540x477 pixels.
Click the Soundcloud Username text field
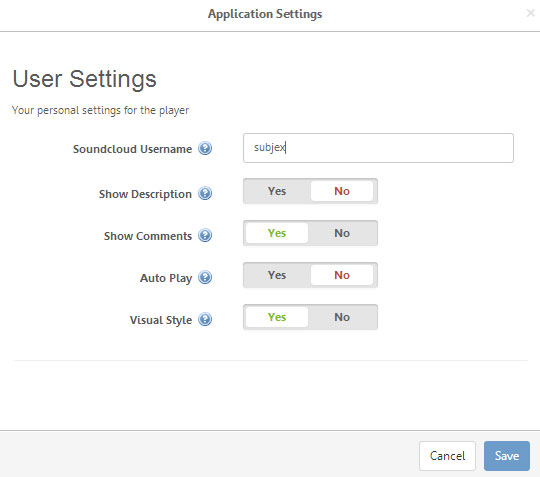point(378,148)
